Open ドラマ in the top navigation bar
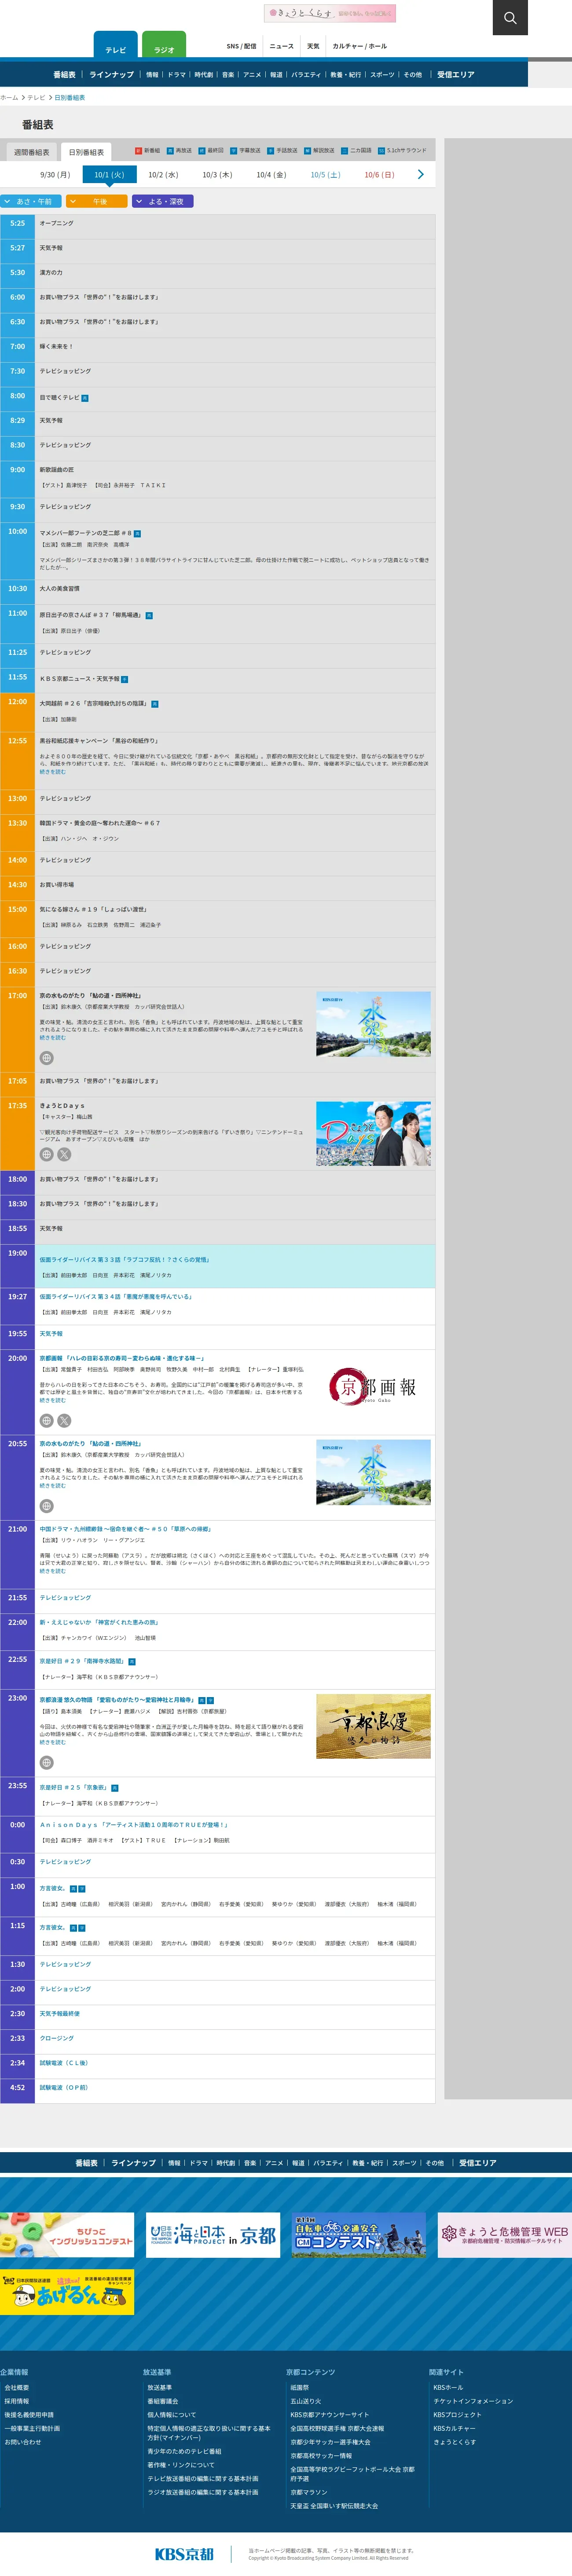 coord(177,74)
